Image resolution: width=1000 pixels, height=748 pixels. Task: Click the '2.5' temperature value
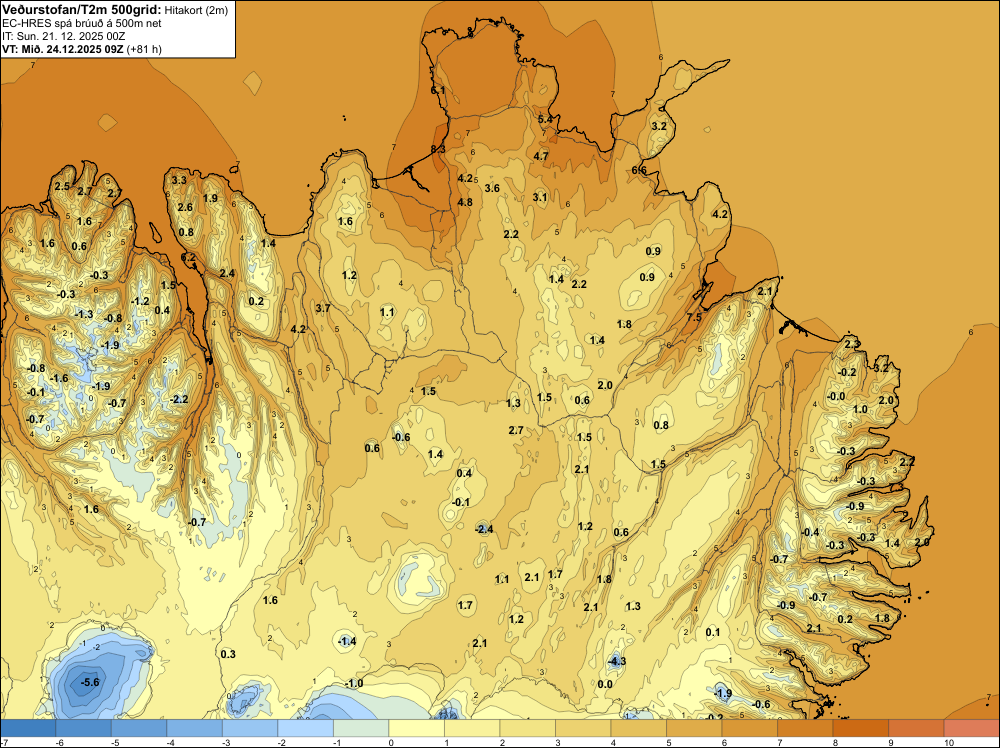point(62,187)
